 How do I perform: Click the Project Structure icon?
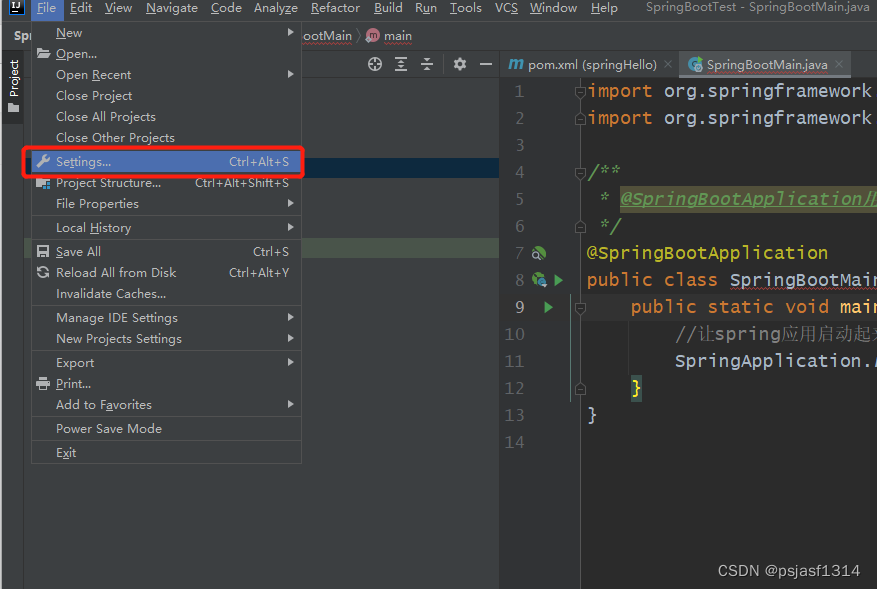(x=43, y=183)
